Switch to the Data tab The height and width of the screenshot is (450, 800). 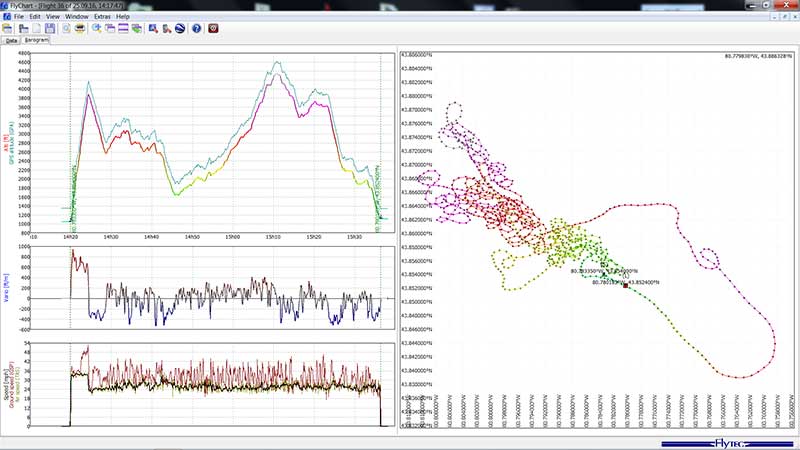coord(11,40)
